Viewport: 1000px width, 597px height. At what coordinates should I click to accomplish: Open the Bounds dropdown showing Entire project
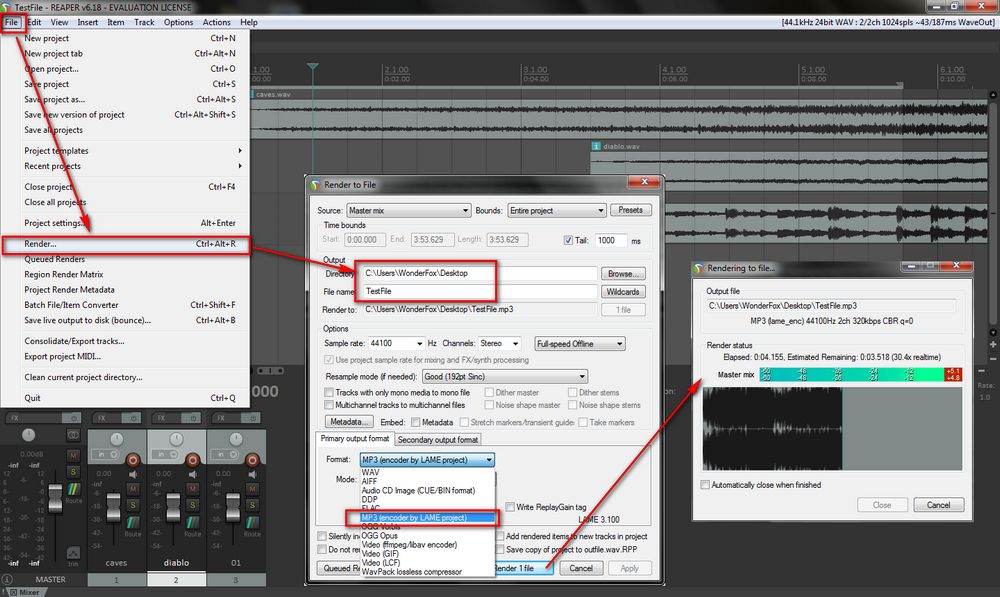point(557,210)
